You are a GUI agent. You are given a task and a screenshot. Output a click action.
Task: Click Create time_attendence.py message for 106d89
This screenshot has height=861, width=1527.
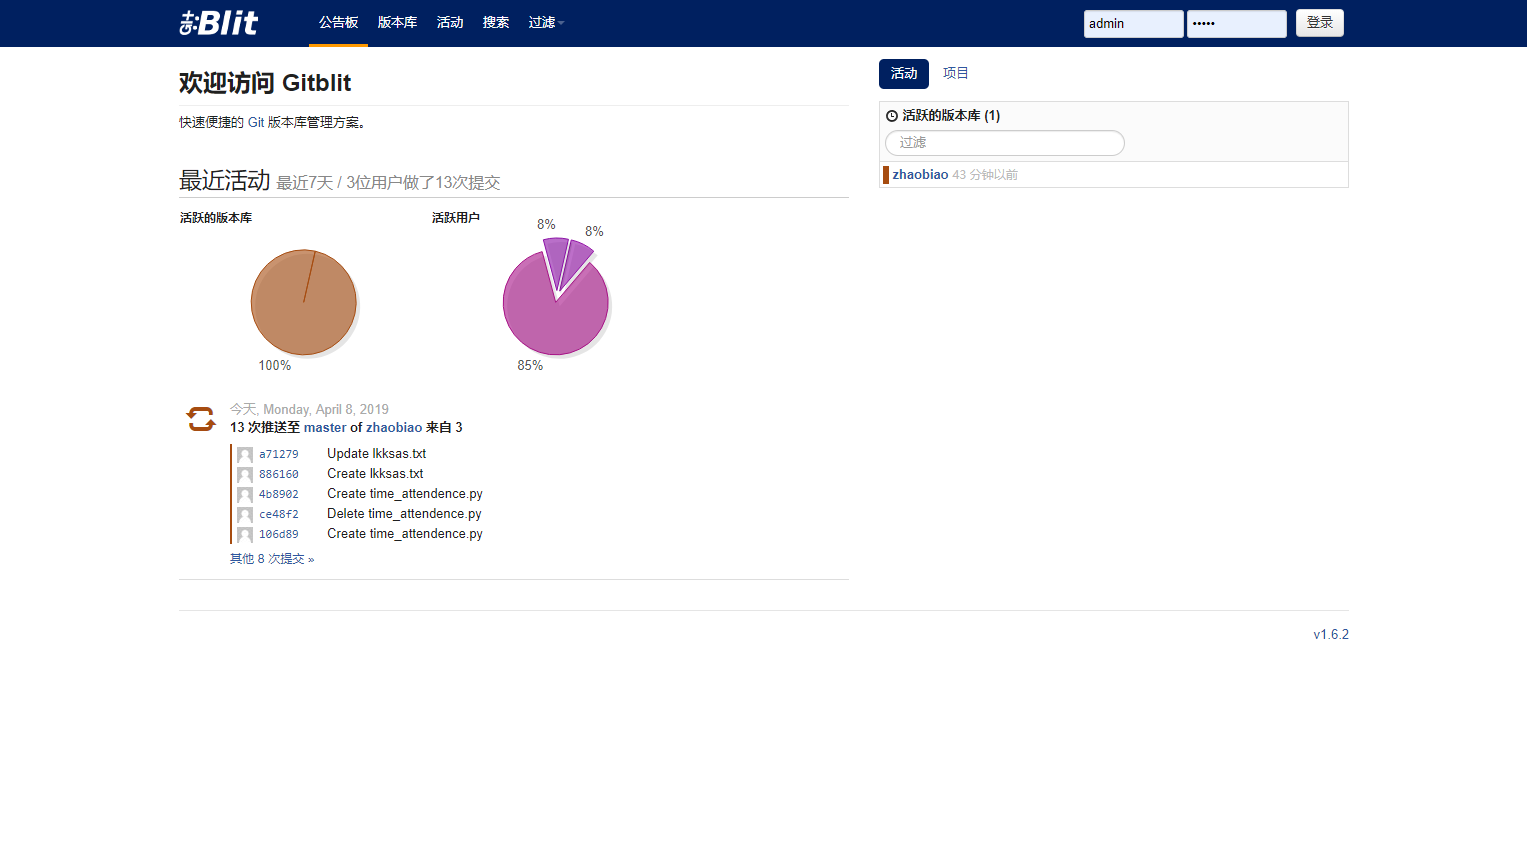(x=405, y=534)
